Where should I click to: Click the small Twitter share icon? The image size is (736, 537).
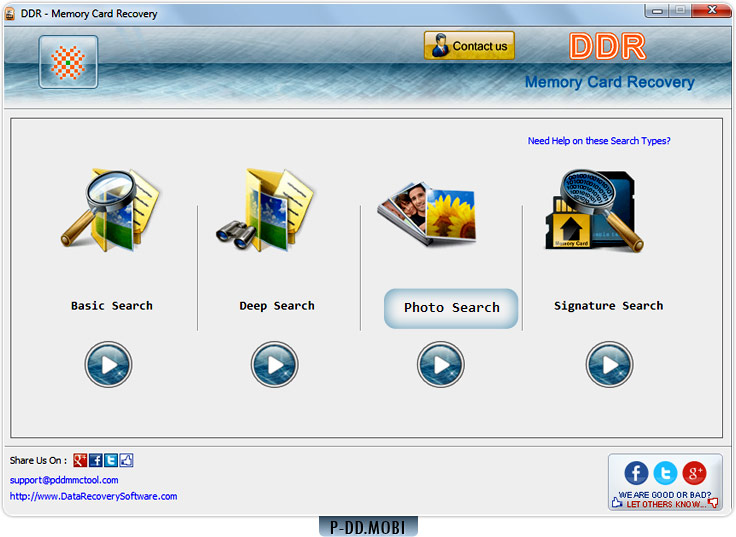[x=111, y=460]
